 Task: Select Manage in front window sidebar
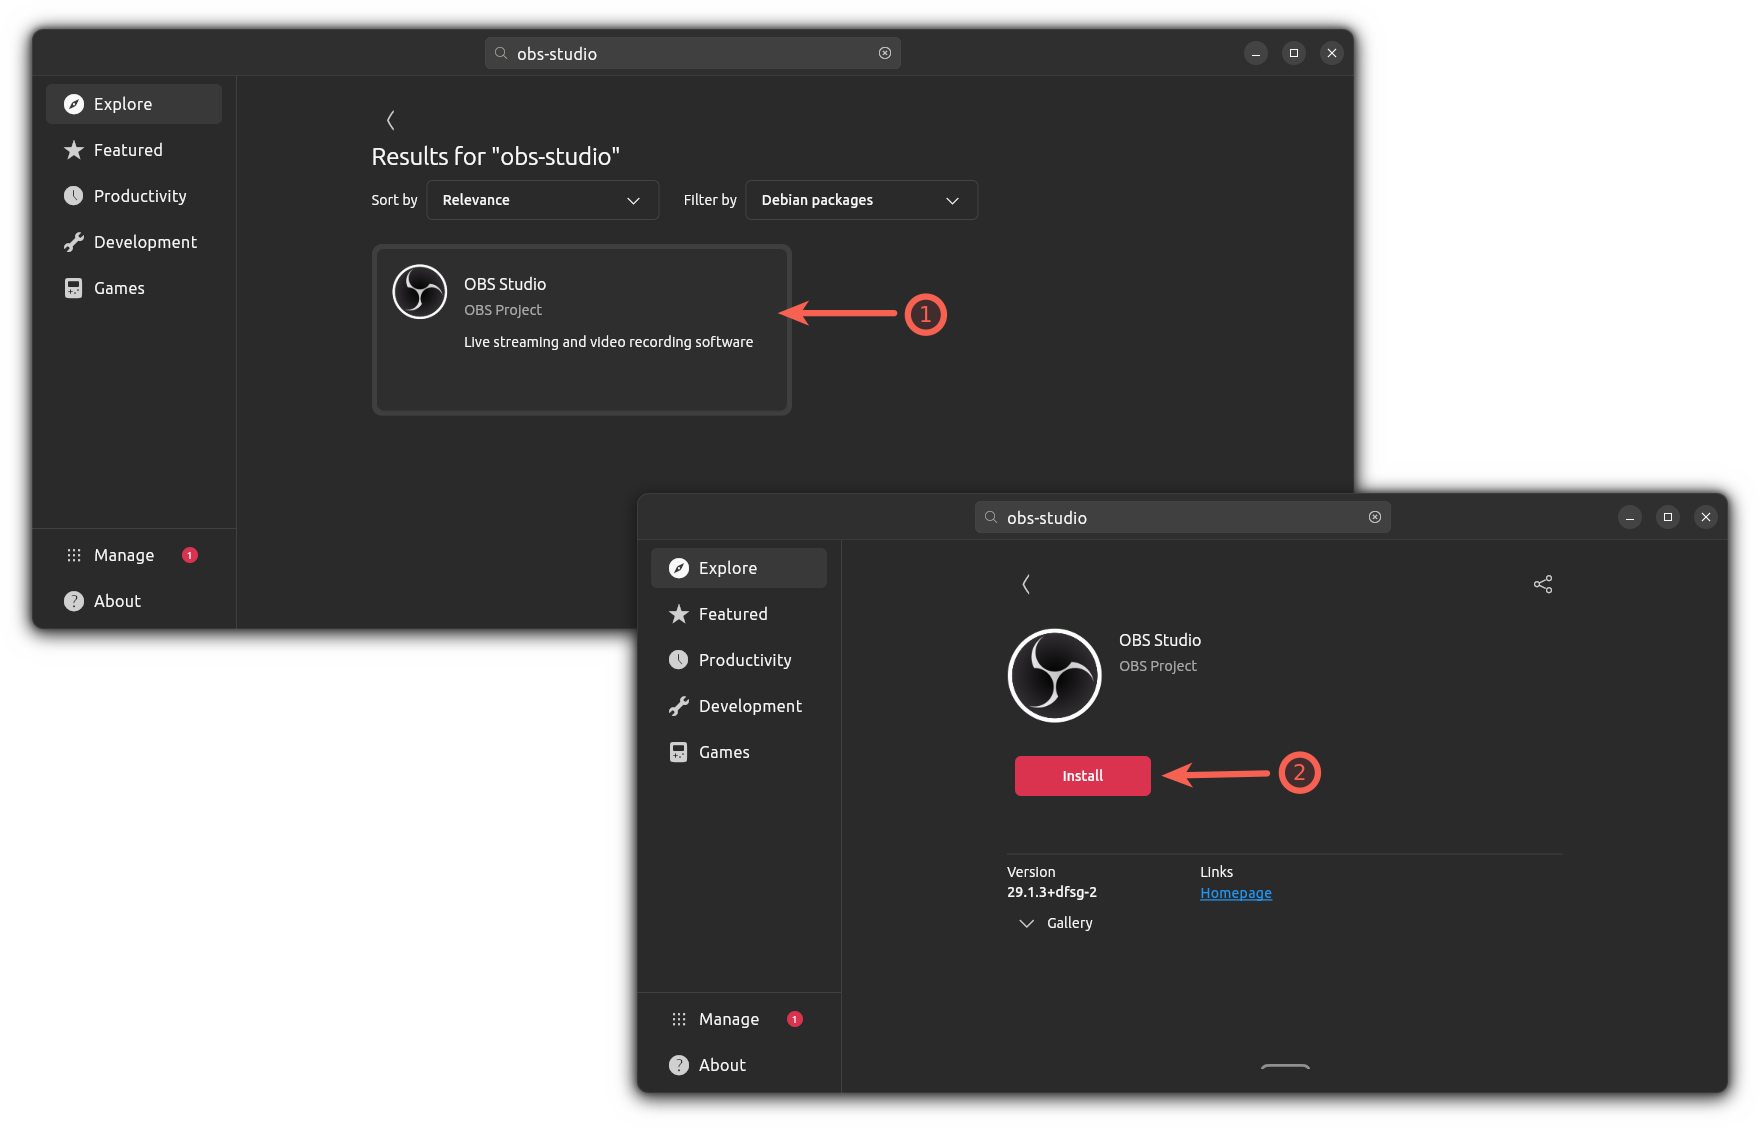[739, 1019]
